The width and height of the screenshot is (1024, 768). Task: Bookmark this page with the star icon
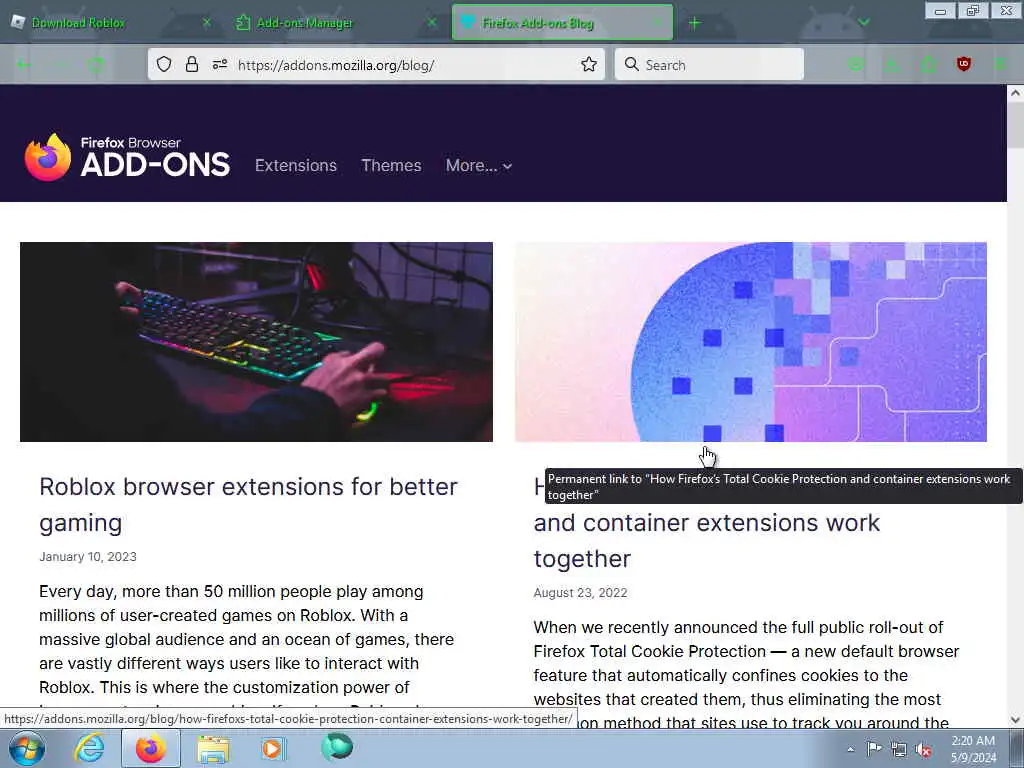(x=588, y=64)
